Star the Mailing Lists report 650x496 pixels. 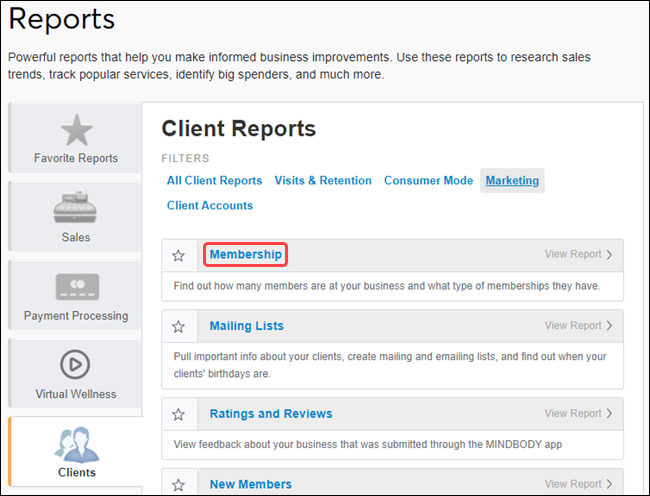click(x=179, y=326)
